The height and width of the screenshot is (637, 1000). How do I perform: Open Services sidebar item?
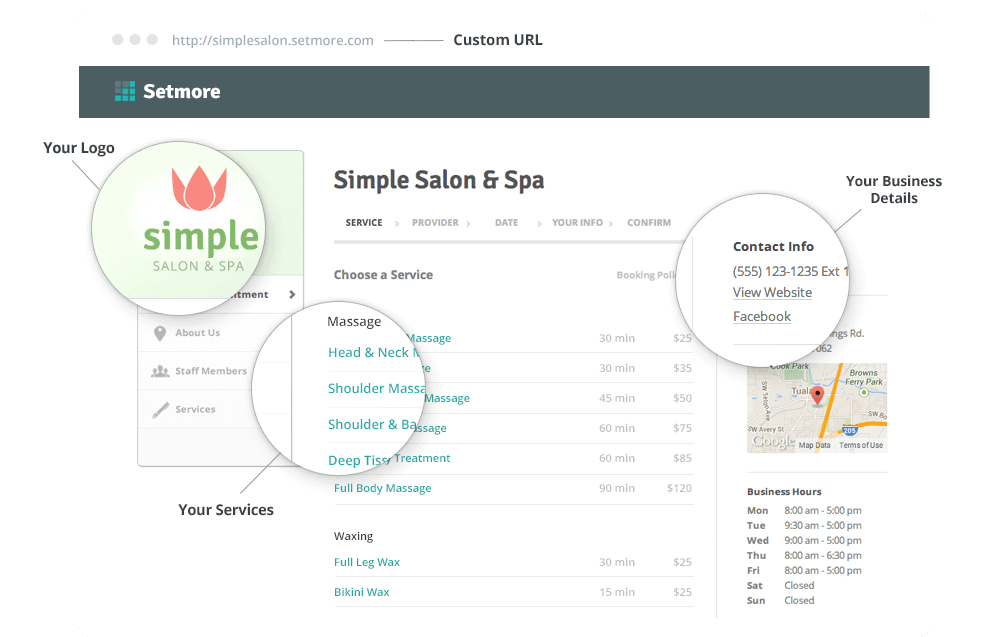click(195, 409)
